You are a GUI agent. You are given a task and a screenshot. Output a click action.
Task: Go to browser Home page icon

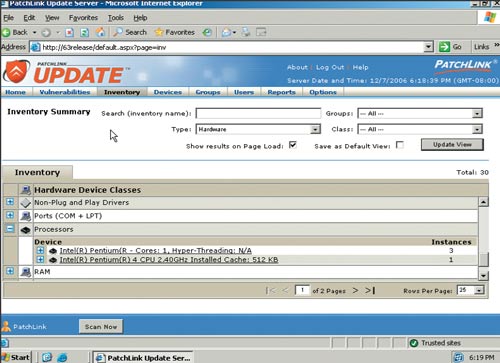[100, 32]
